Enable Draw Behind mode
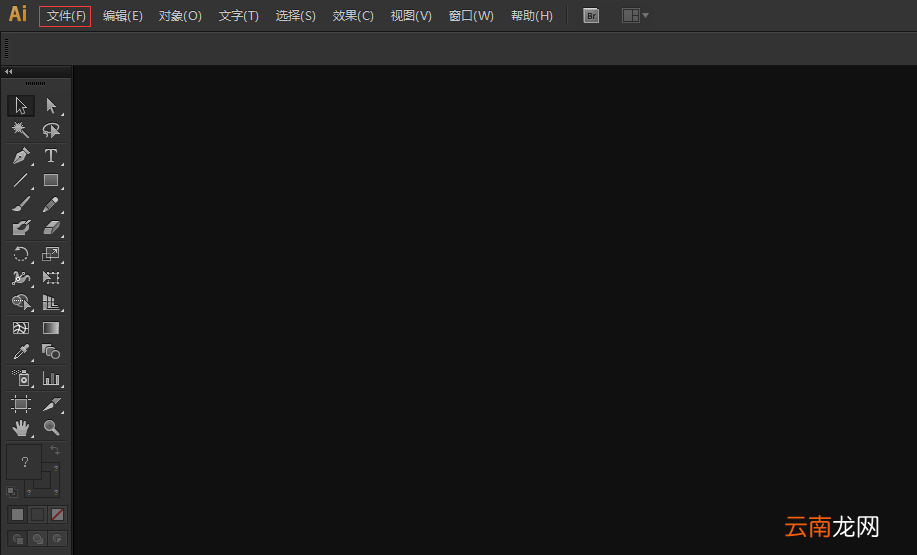Viewport: 917px width, 555px height. pos(37,539)
